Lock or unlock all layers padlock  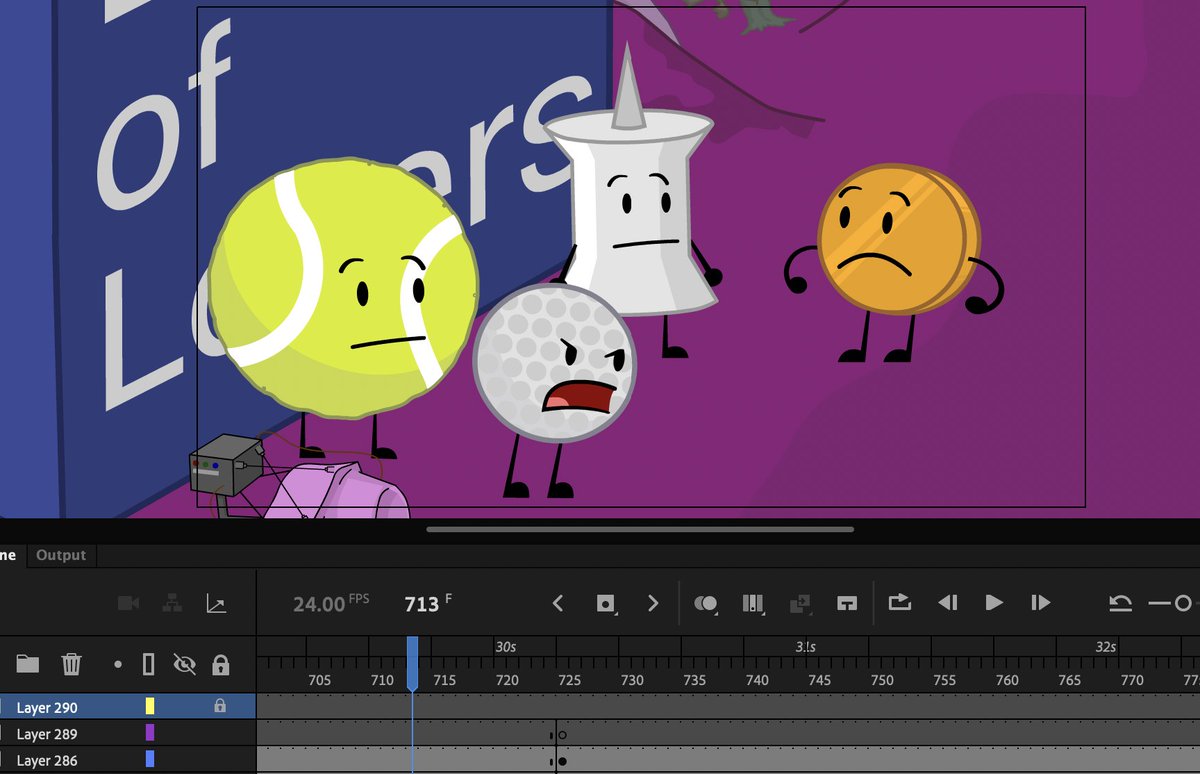(x=221, y=664)
